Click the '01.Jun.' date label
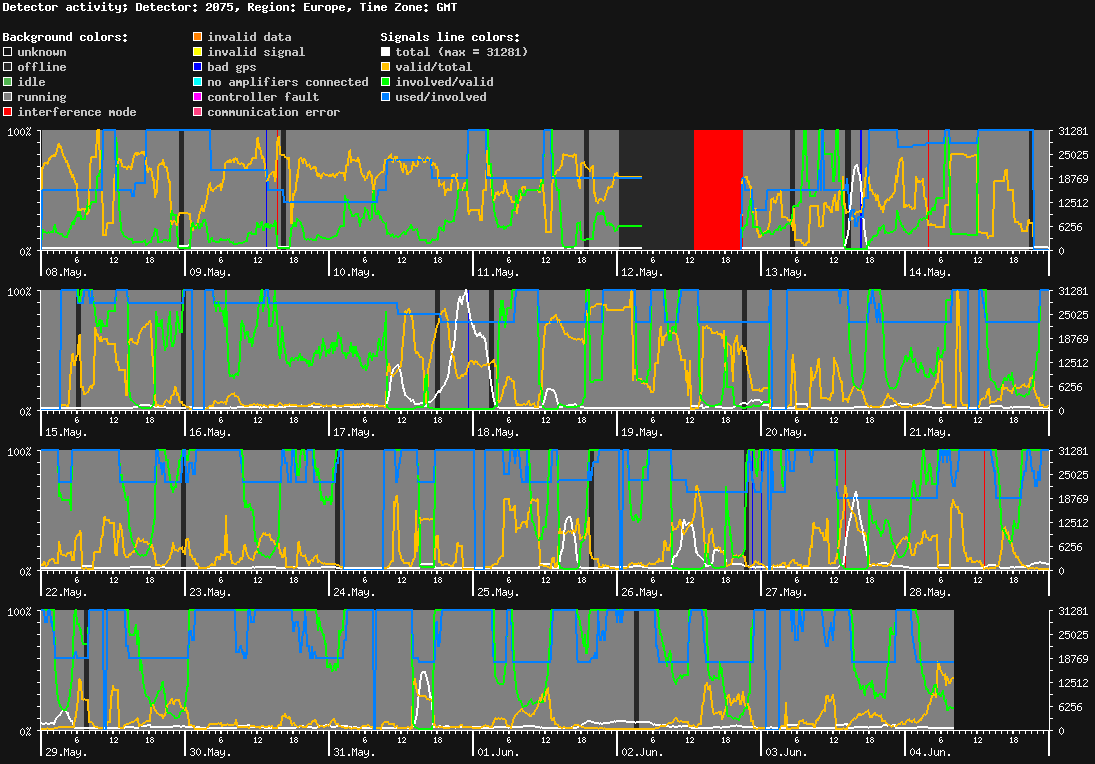Image resolution: width=1095 pixels, height=764 pixels. pyautogui.click(x=498, y=752)
